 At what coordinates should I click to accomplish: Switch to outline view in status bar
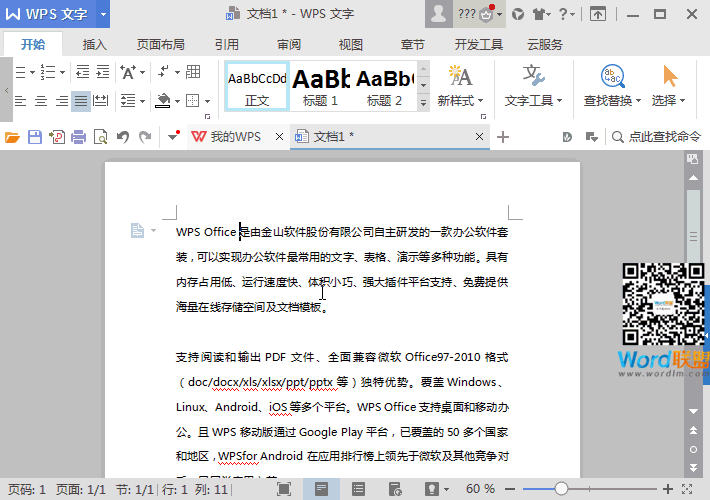[x=358, y=489]
